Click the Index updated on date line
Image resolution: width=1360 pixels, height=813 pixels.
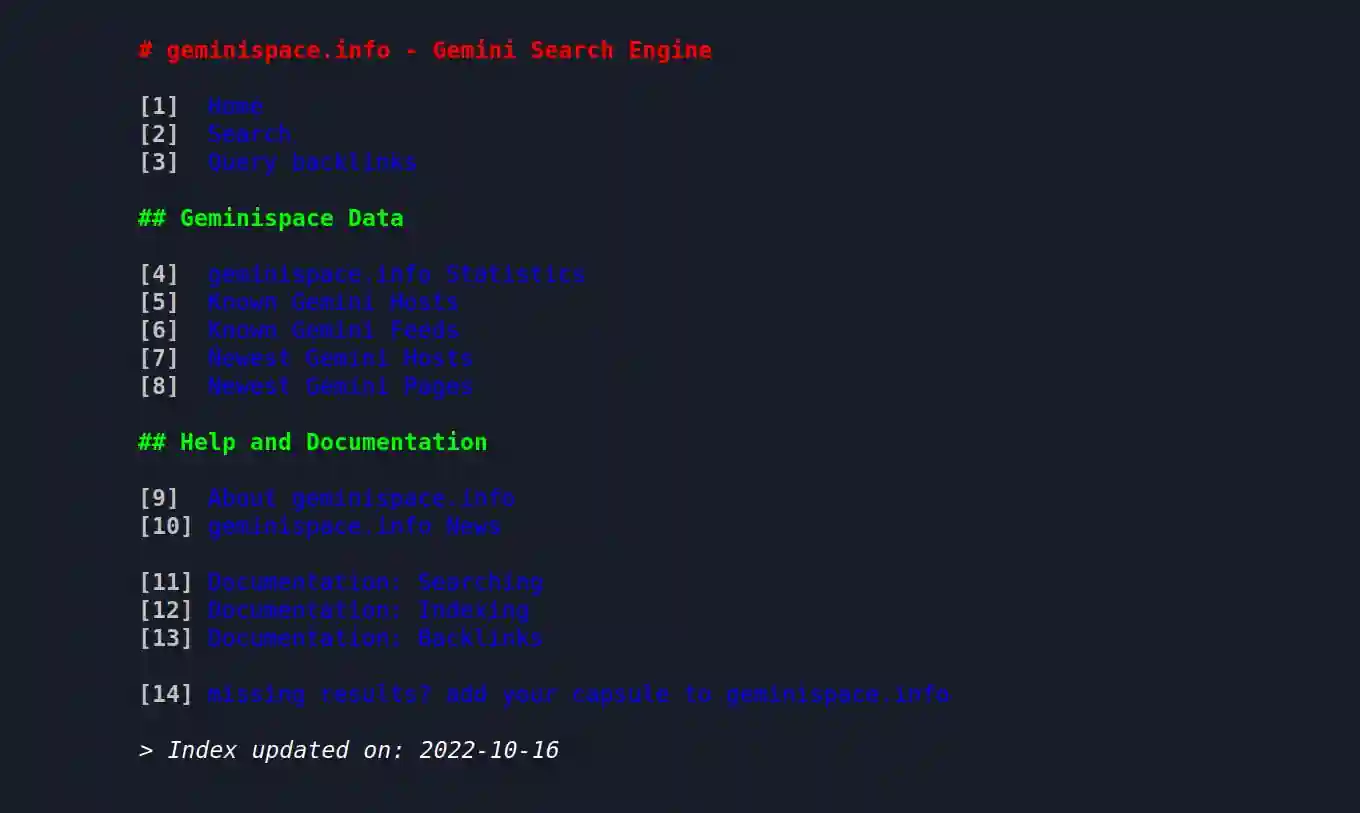(349, 750)
